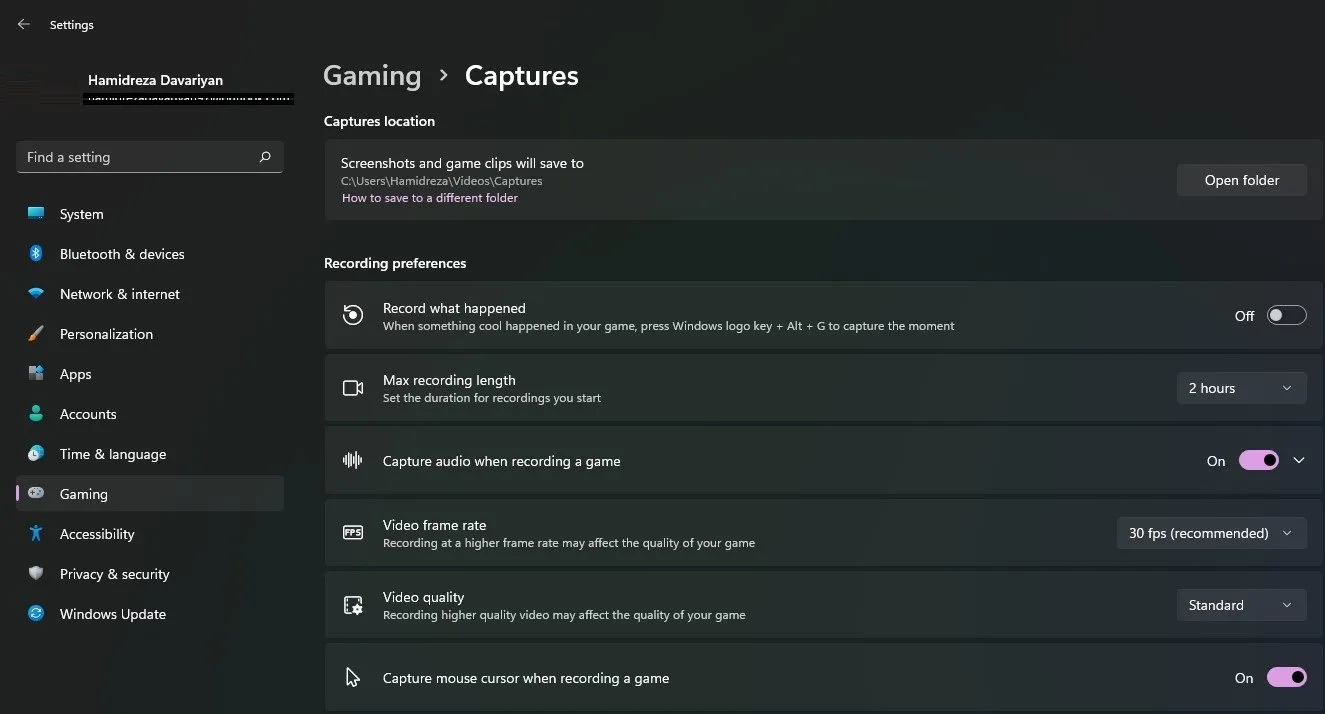Open the Video quality dropdown

[x=1241, y=605]
